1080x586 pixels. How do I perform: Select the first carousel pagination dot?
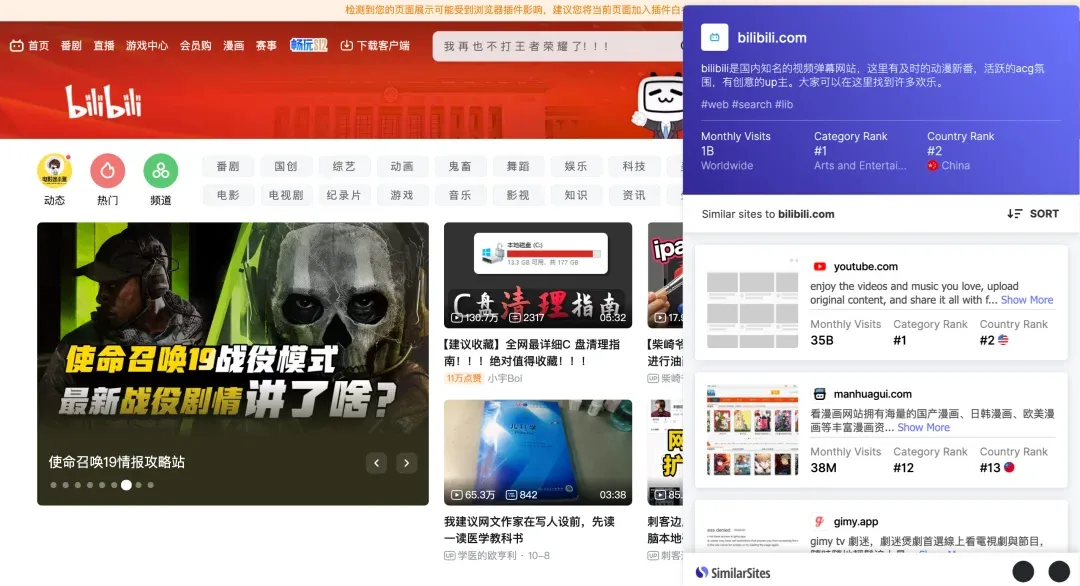coord(54,485)
